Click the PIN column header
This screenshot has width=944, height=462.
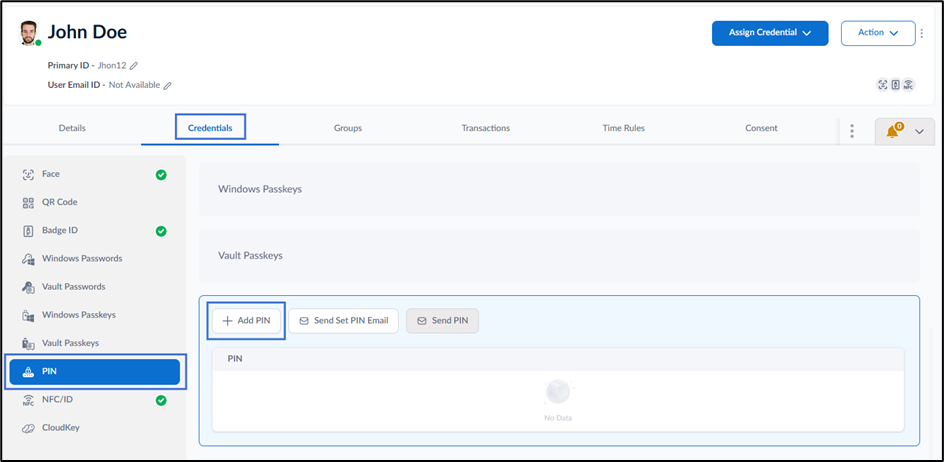point(235,358)
